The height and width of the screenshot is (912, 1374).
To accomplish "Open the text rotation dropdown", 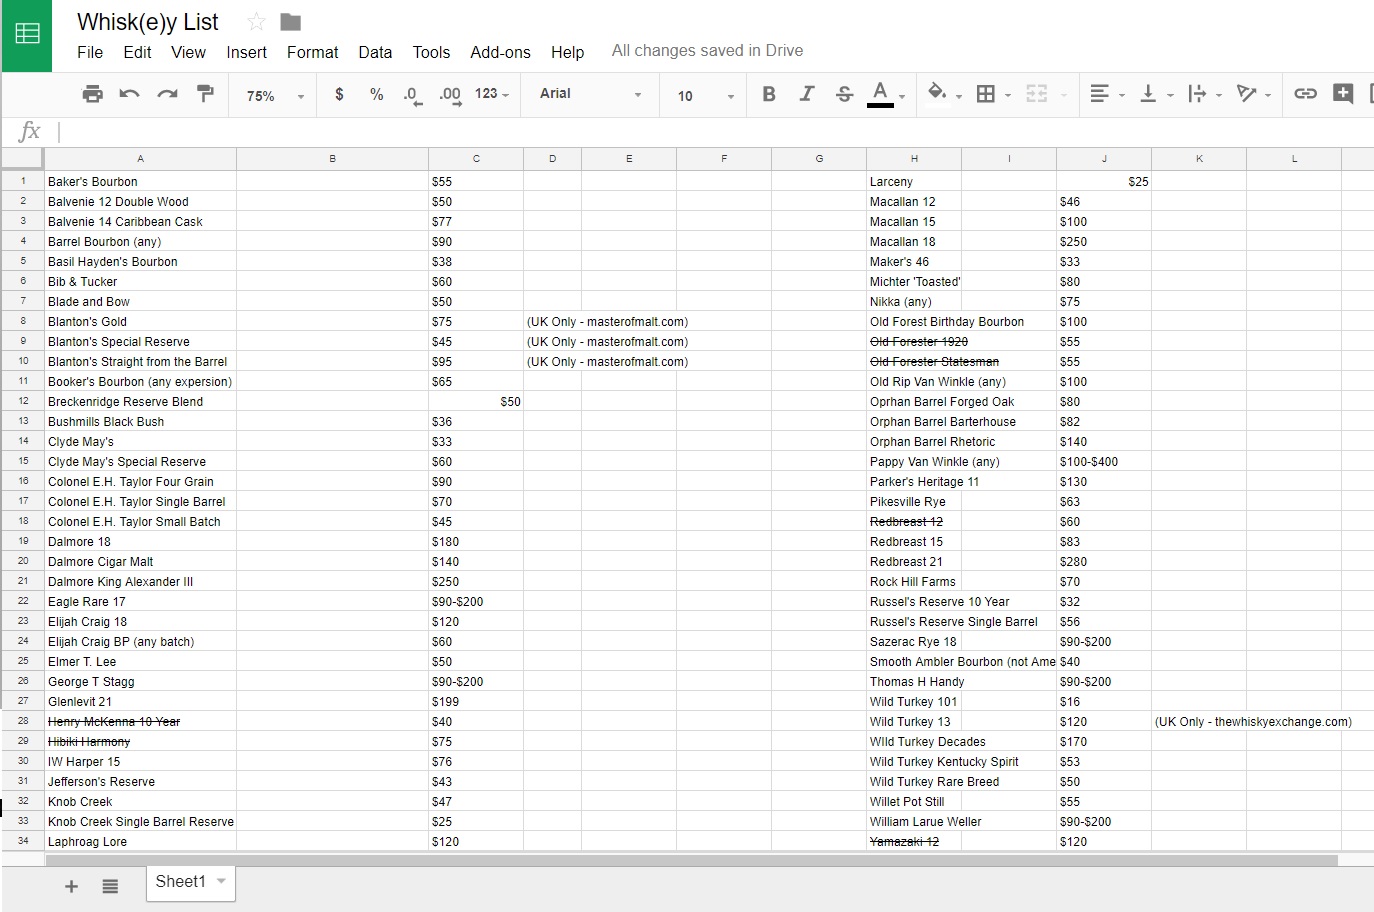I will 1253,94.
